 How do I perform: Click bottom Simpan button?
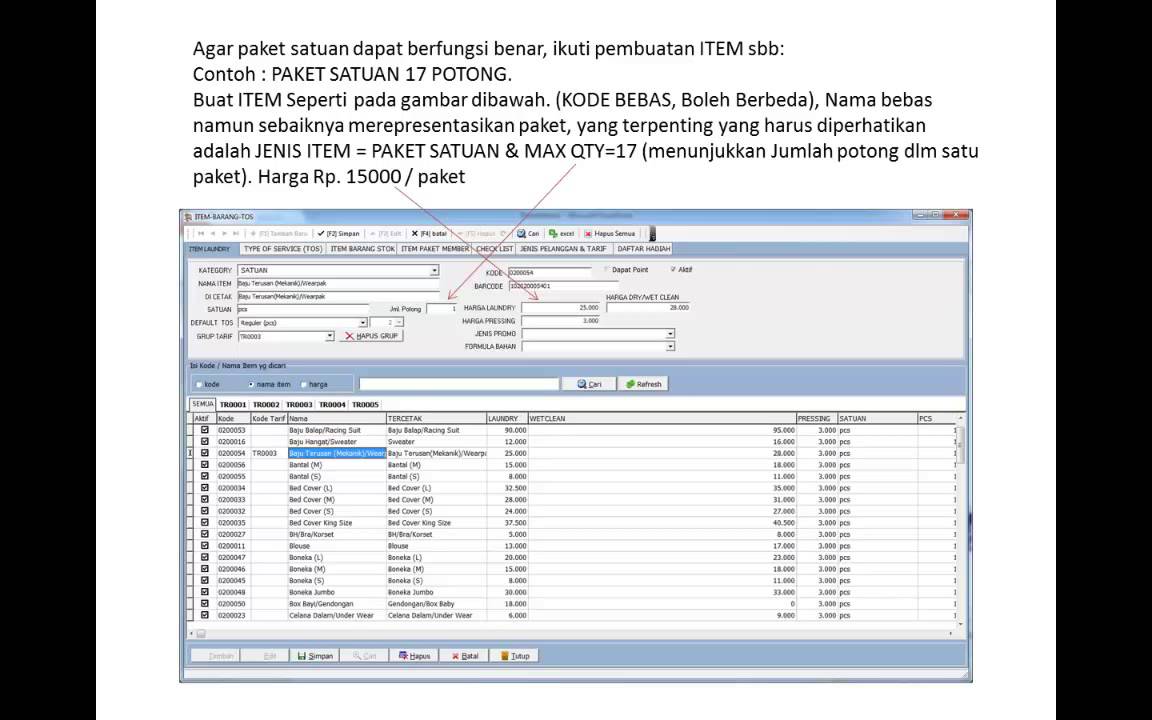coord(315,656)
